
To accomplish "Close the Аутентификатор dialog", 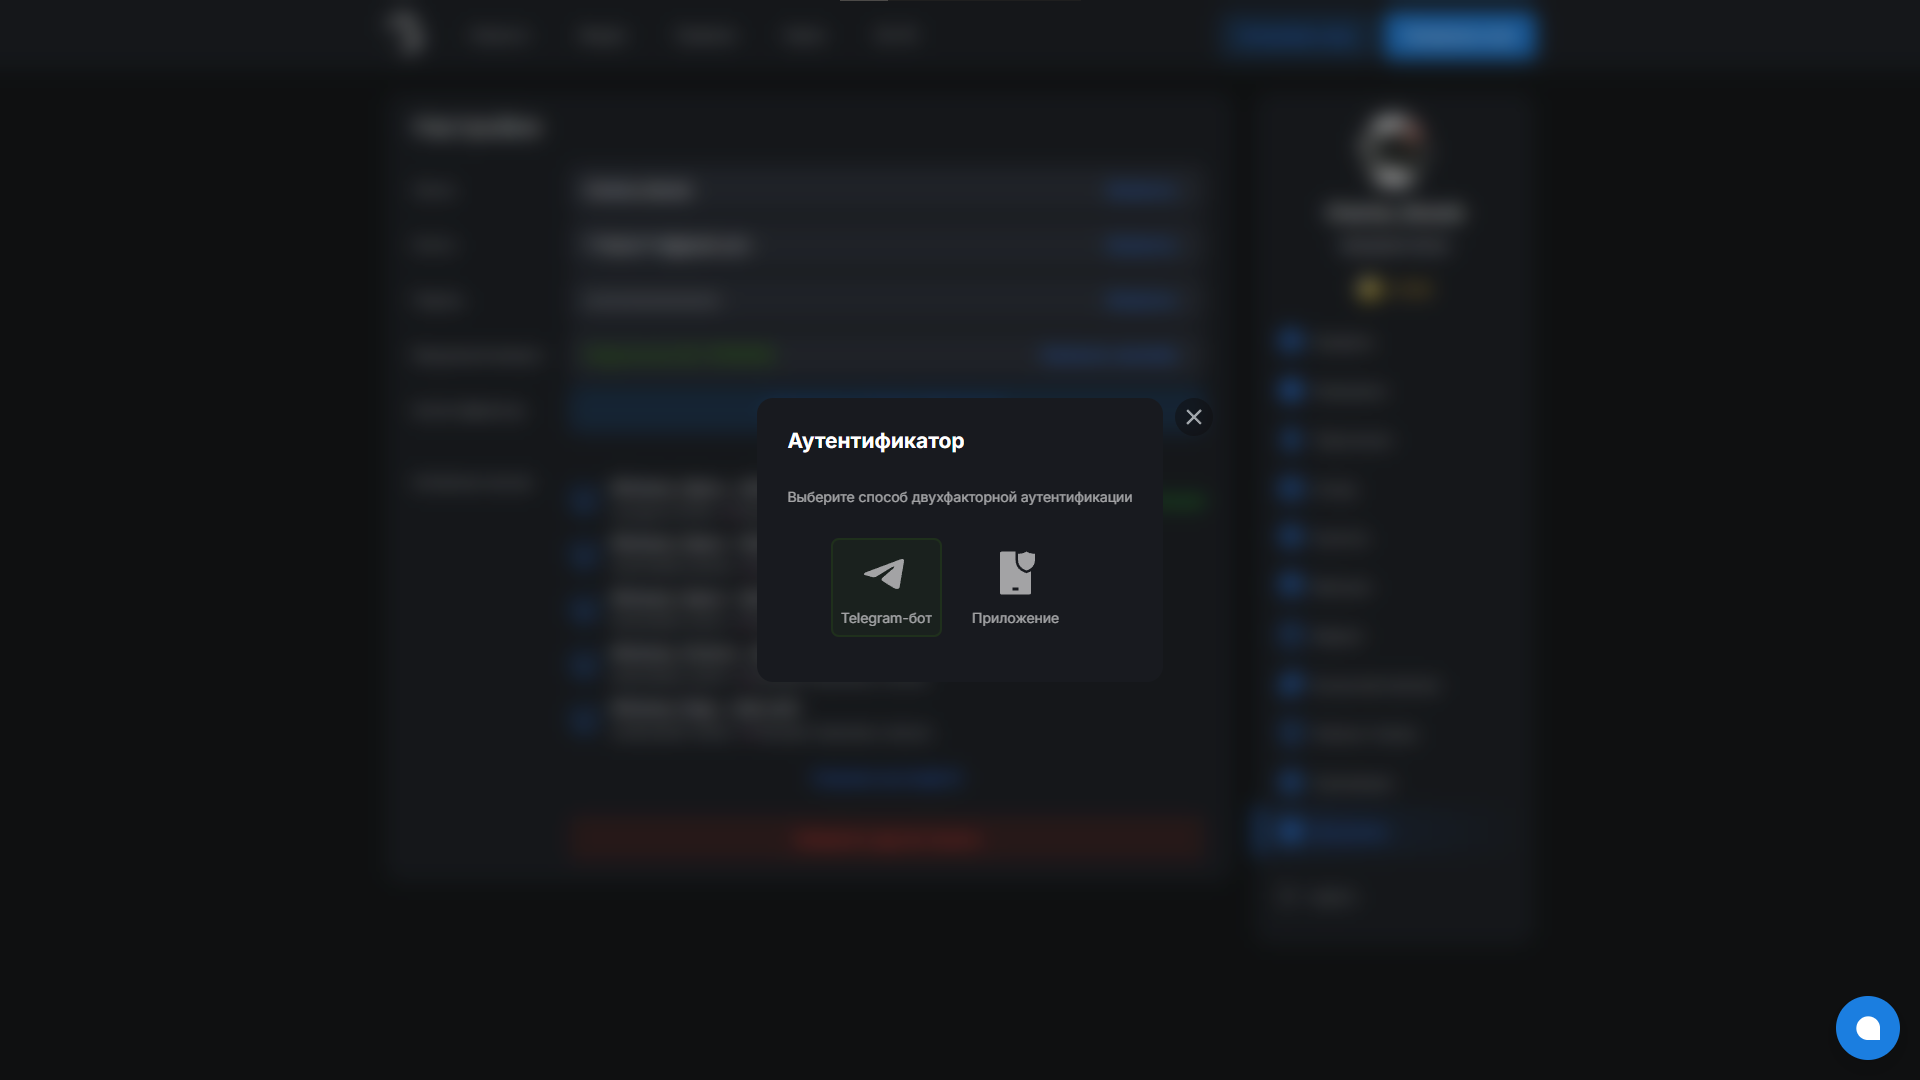I will tap(1194, 417).
